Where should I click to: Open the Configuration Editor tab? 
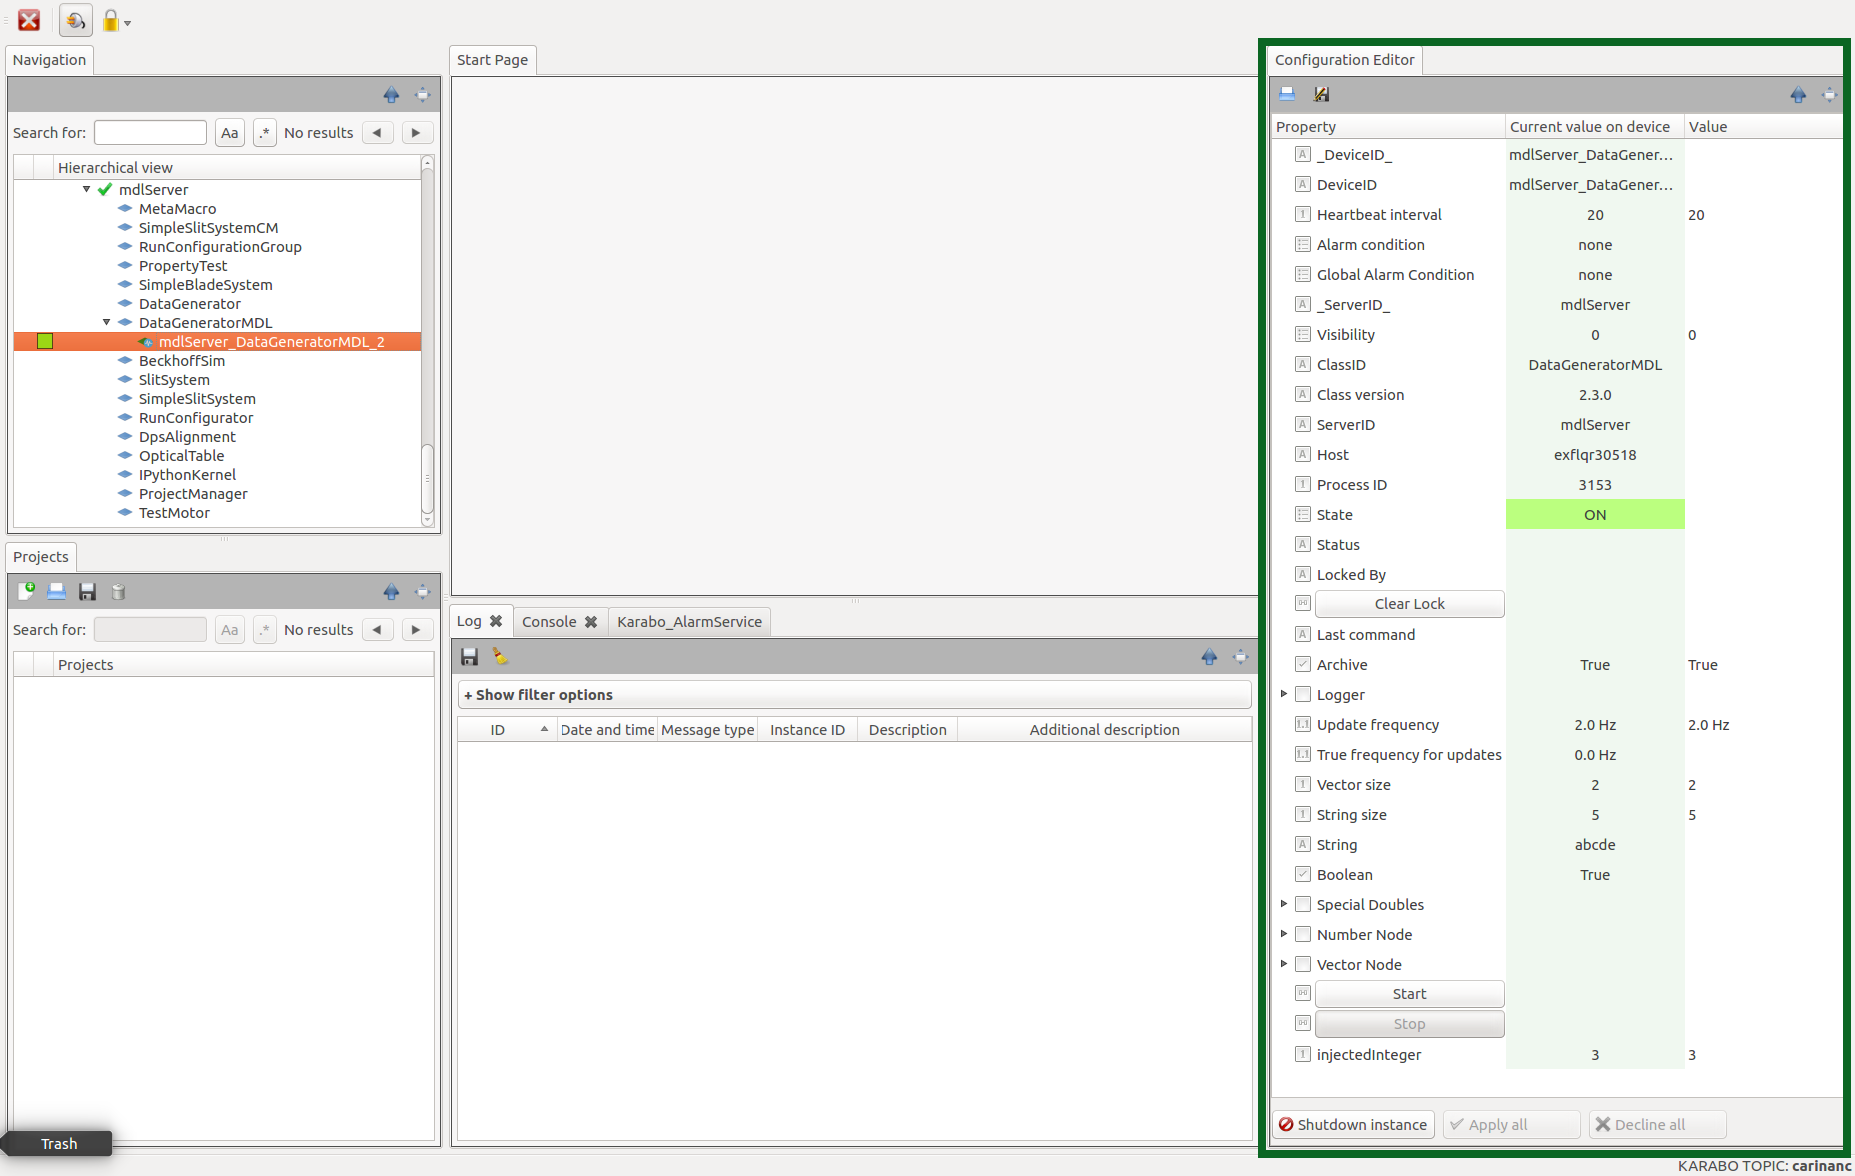point(1344,60)
